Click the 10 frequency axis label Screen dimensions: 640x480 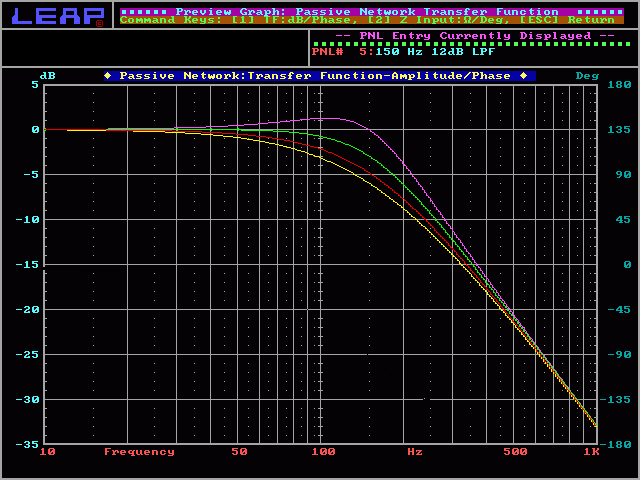[x=47, y=452]
